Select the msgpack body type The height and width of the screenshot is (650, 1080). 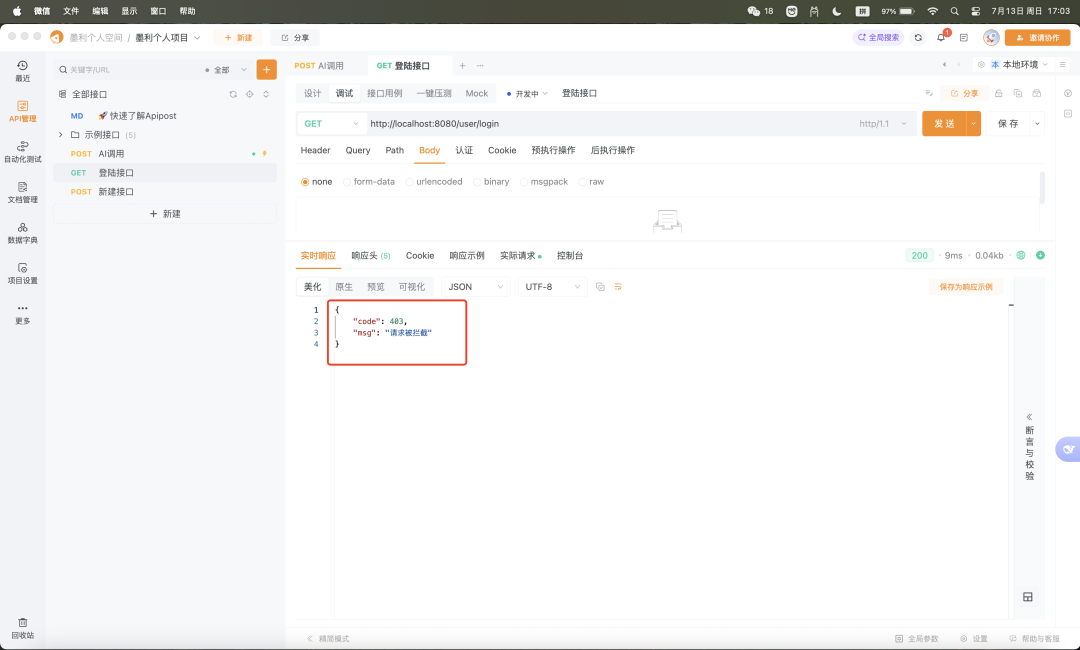tap(544, 182)
